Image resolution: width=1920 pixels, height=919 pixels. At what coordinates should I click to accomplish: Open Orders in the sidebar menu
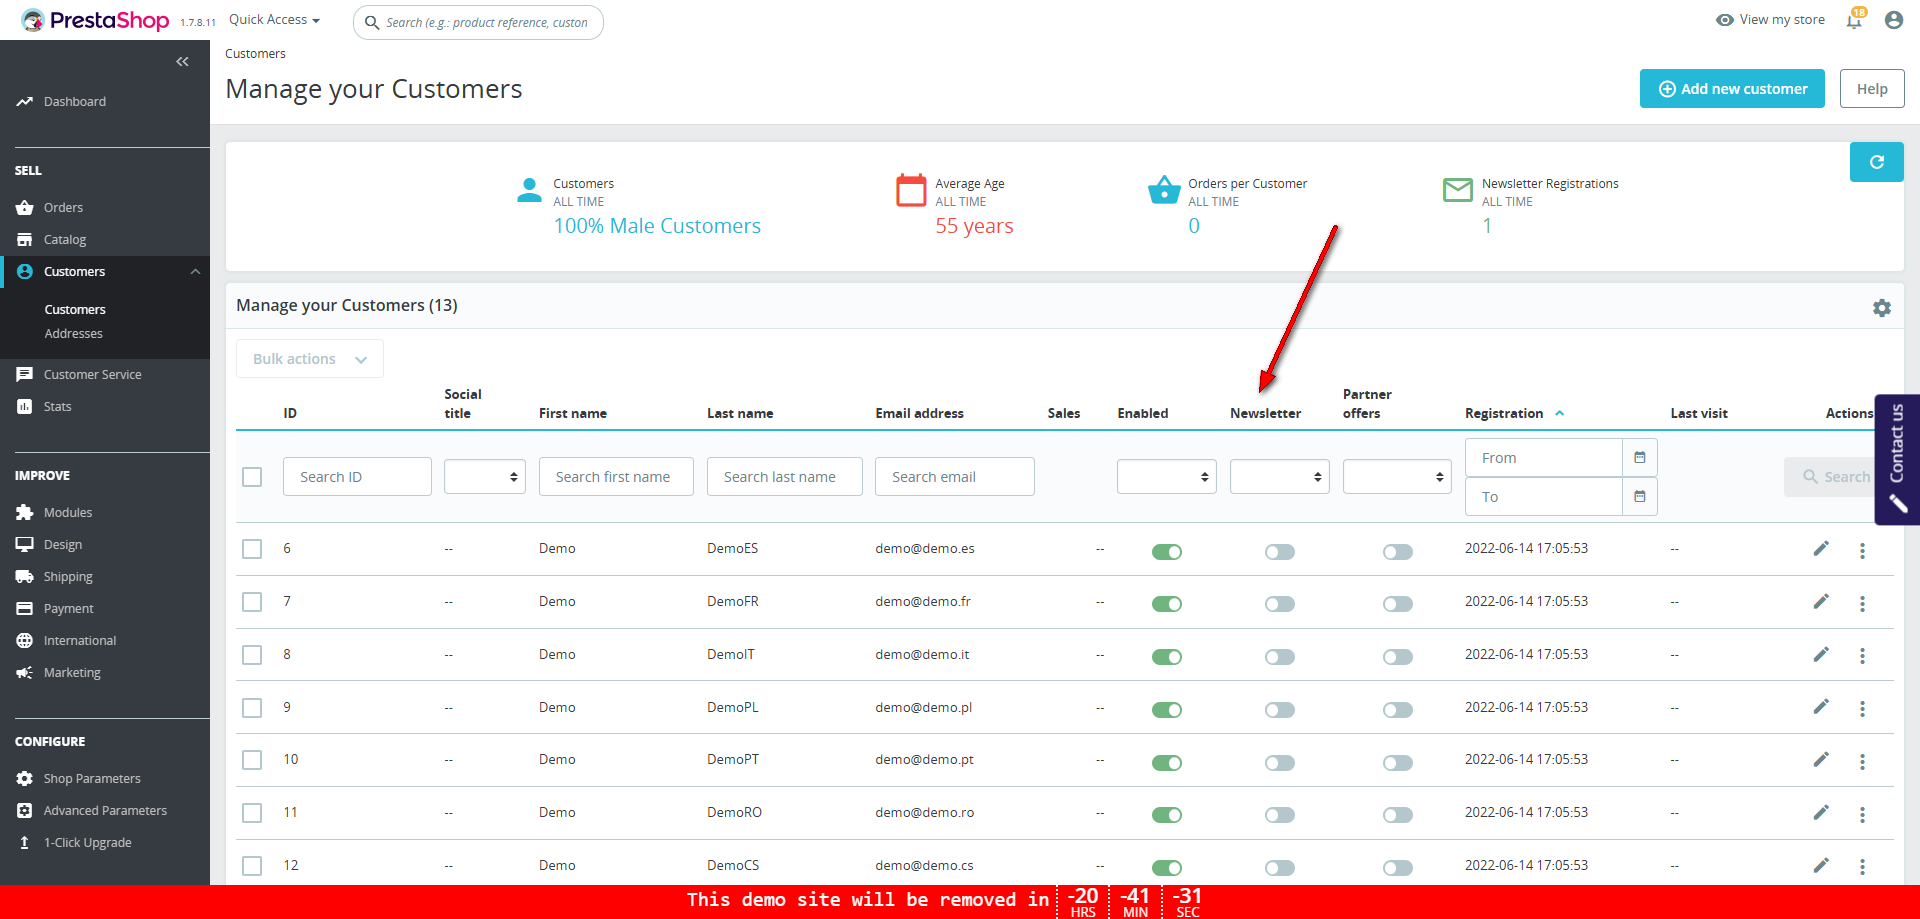pyautogui.click(x=63, y=208)
